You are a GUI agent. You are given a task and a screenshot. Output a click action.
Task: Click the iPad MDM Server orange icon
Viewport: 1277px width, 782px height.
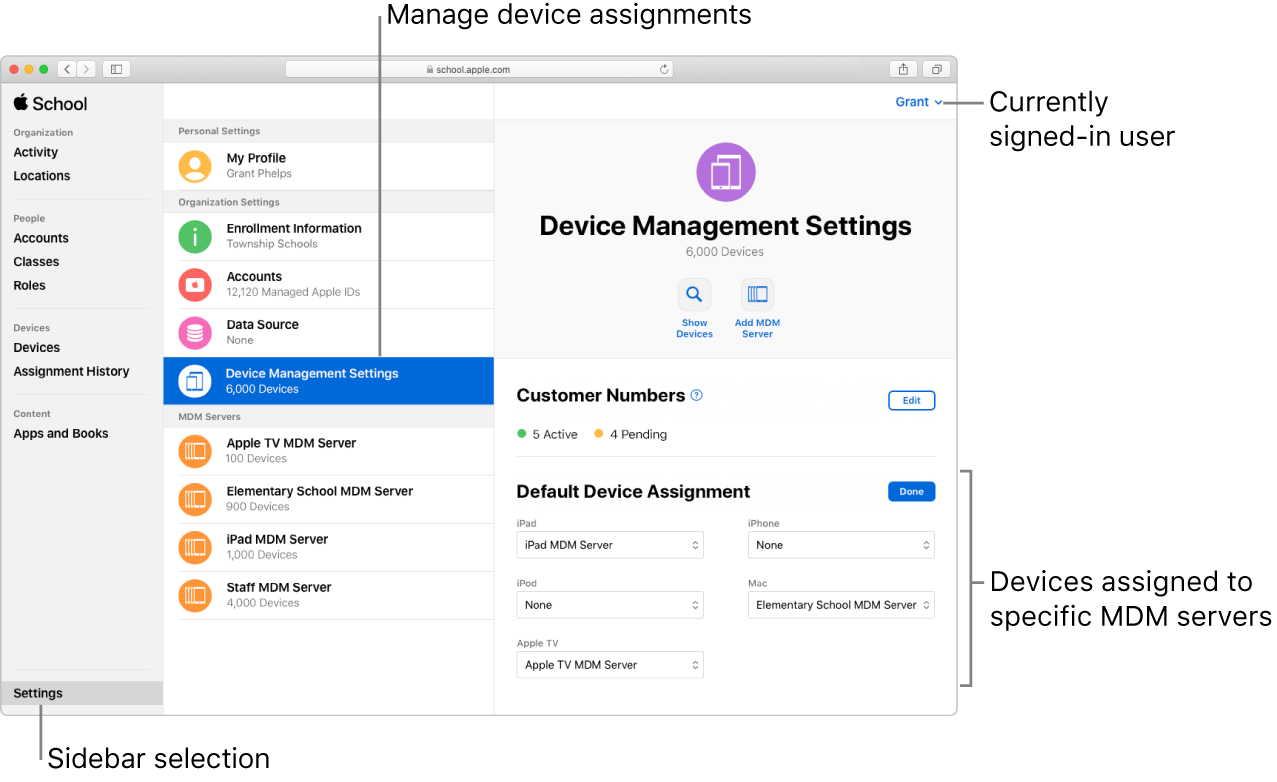pyautogui.click(x=195, y=547)
